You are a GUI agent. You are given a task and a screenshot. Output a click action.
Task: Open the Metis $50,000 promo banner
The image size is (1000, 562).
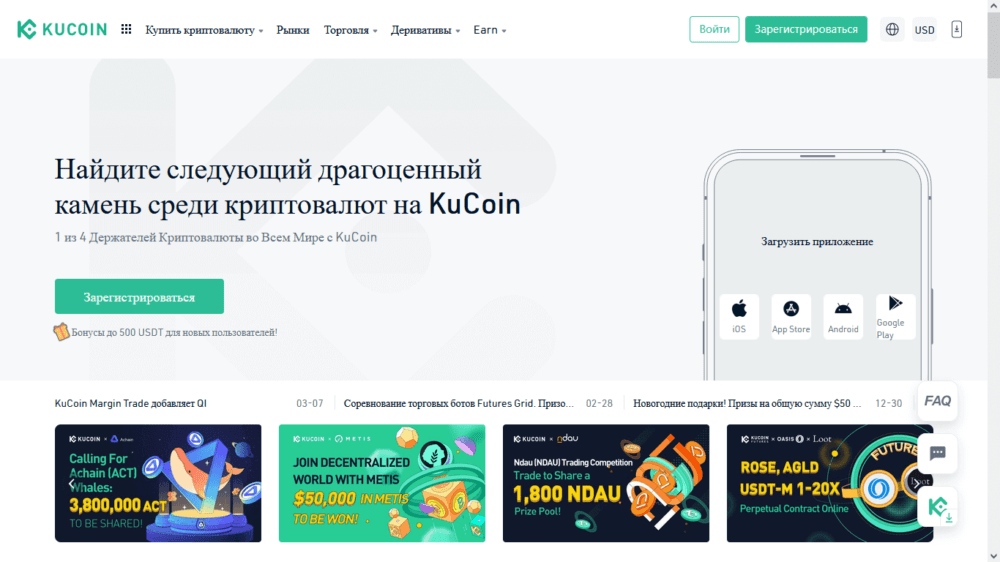tap(382, 484)
